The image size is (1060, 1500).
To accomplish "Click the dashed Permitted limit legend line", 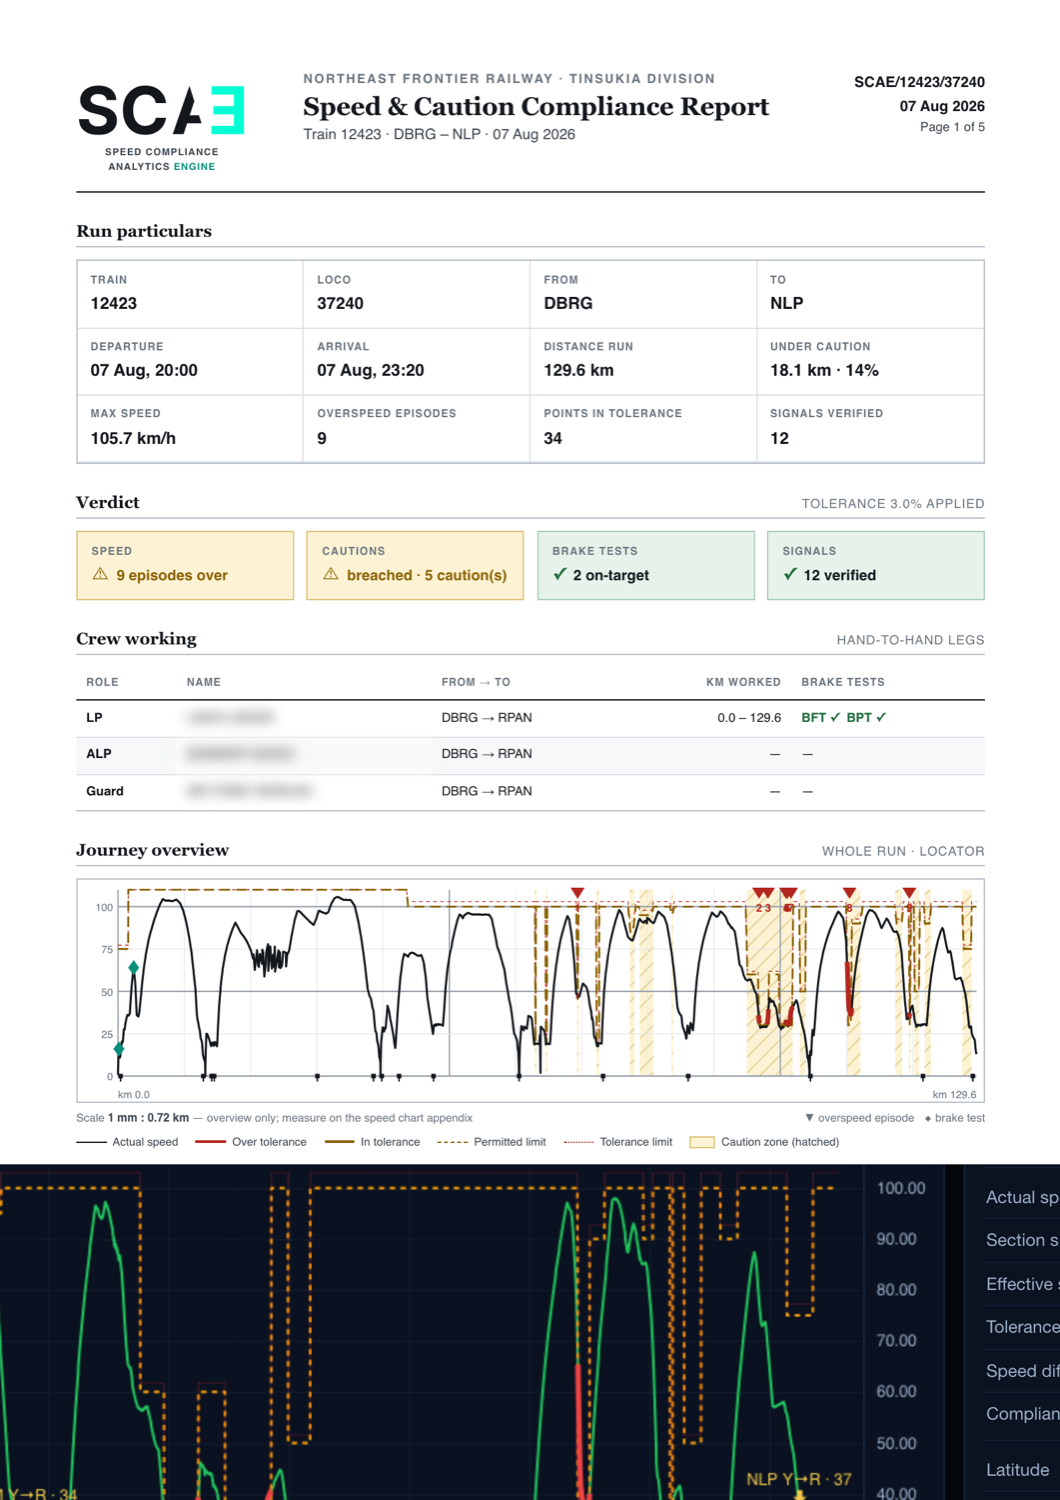I will (x=452, y=1142).
